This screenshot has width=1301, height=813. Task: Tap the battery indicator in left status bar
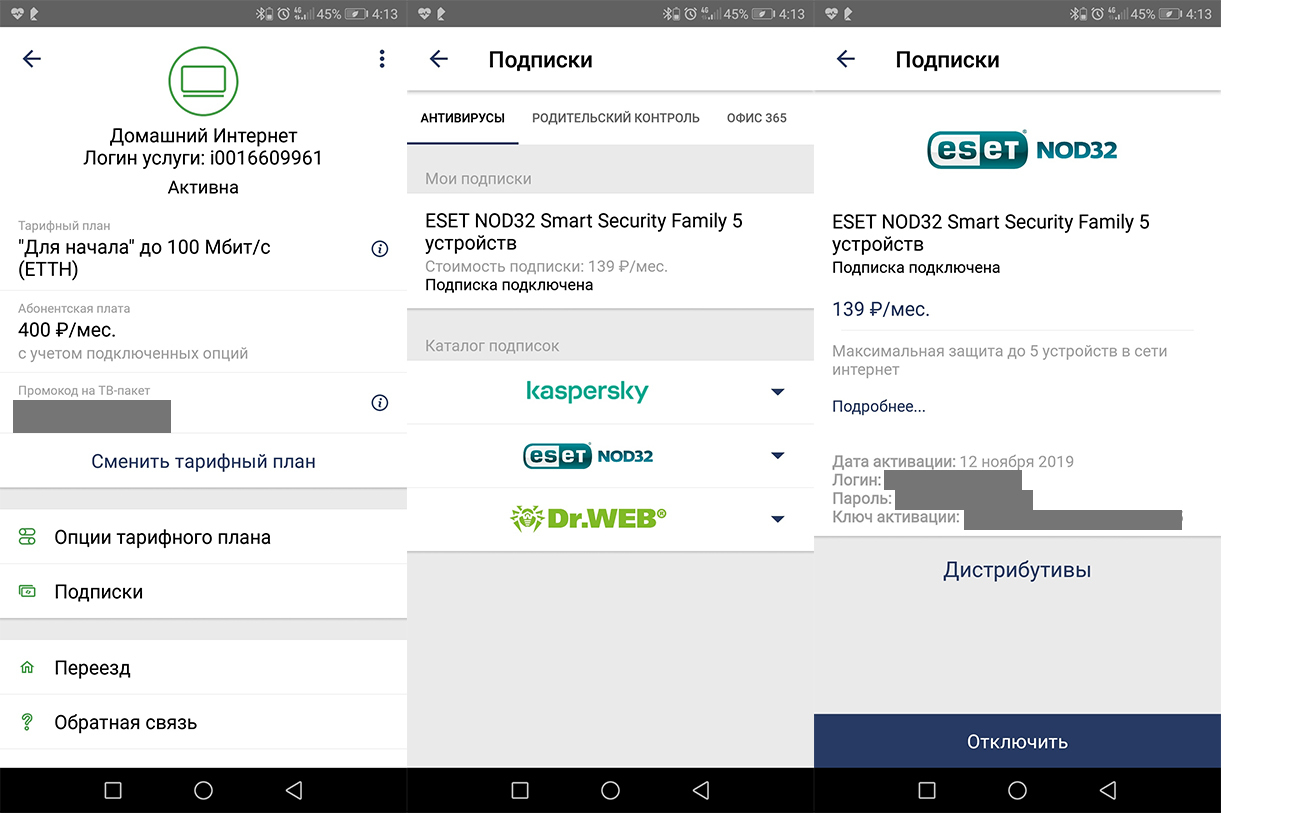(356, 14)
